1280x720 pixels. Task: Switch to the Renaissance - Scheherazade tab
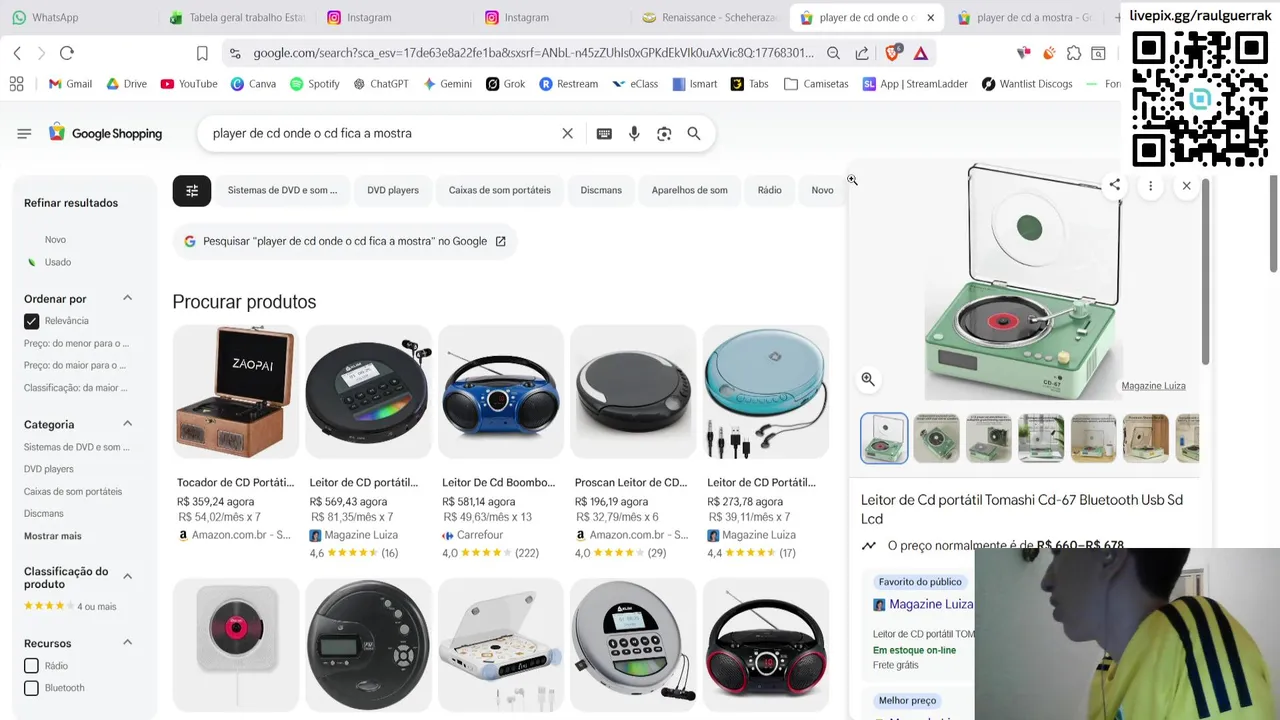[x=710, y=17]
